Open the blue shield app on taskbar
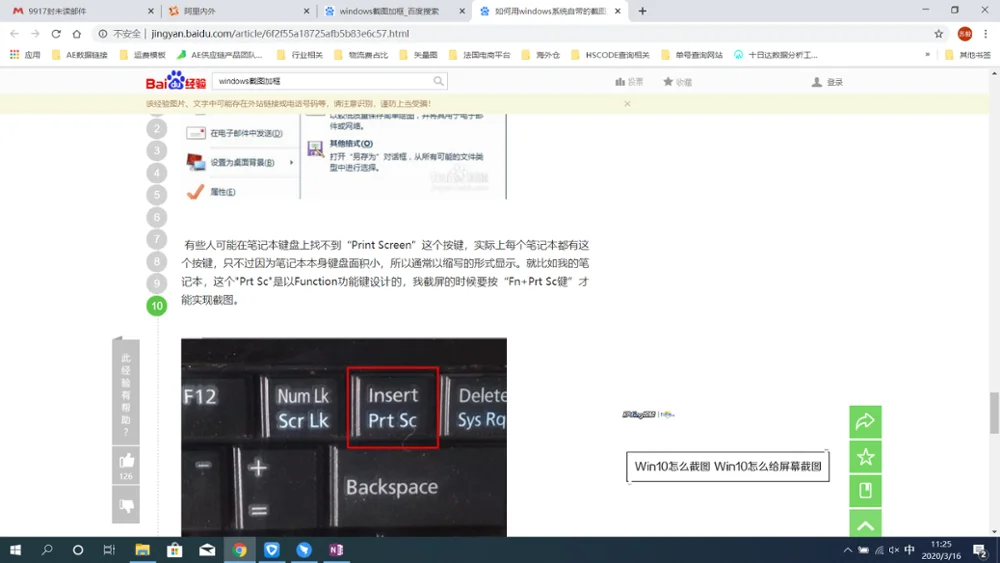The height and width of the screenshot is (563, 1000). coord(272,550)
